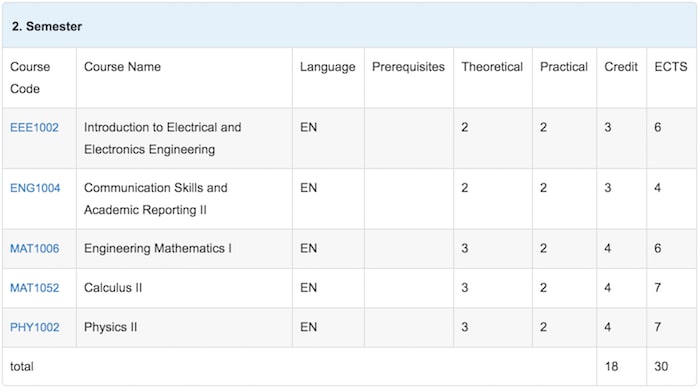Select the ECTS column header
Image resolution: width=700 pixels, height=389 pixels.
[x=671, y=67]
